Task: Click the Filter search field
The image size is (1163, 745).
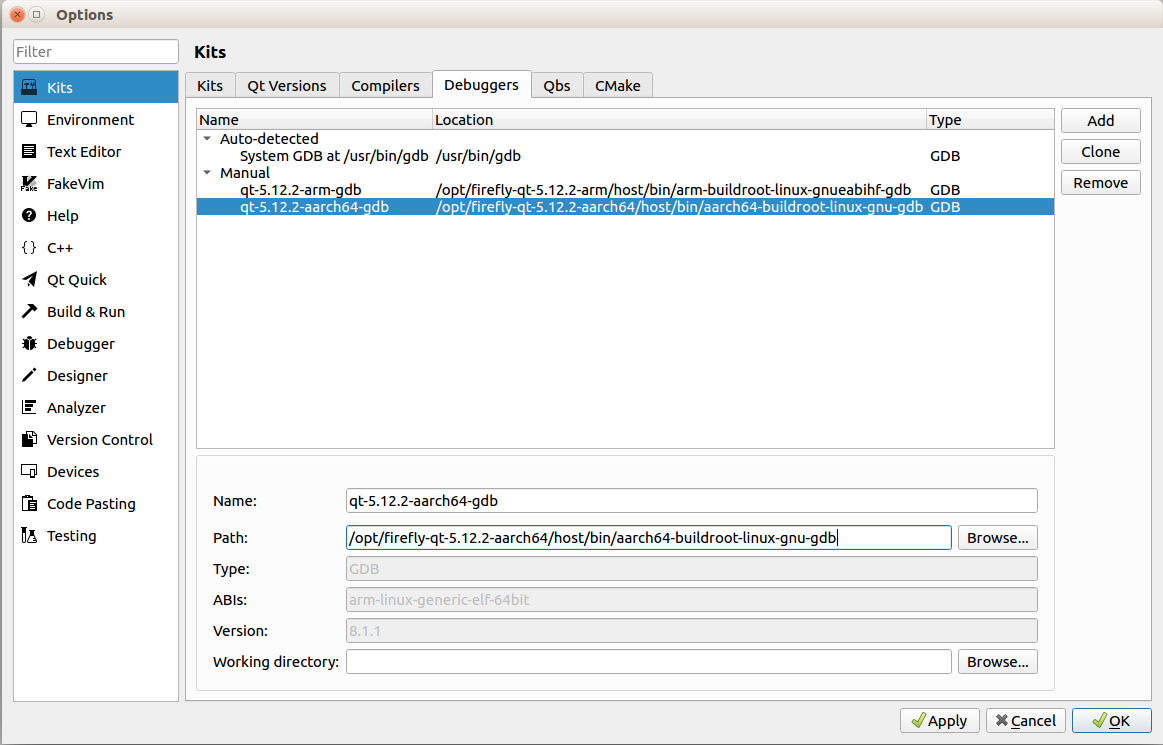Action: pyautogui.click(x=95, y=52)
